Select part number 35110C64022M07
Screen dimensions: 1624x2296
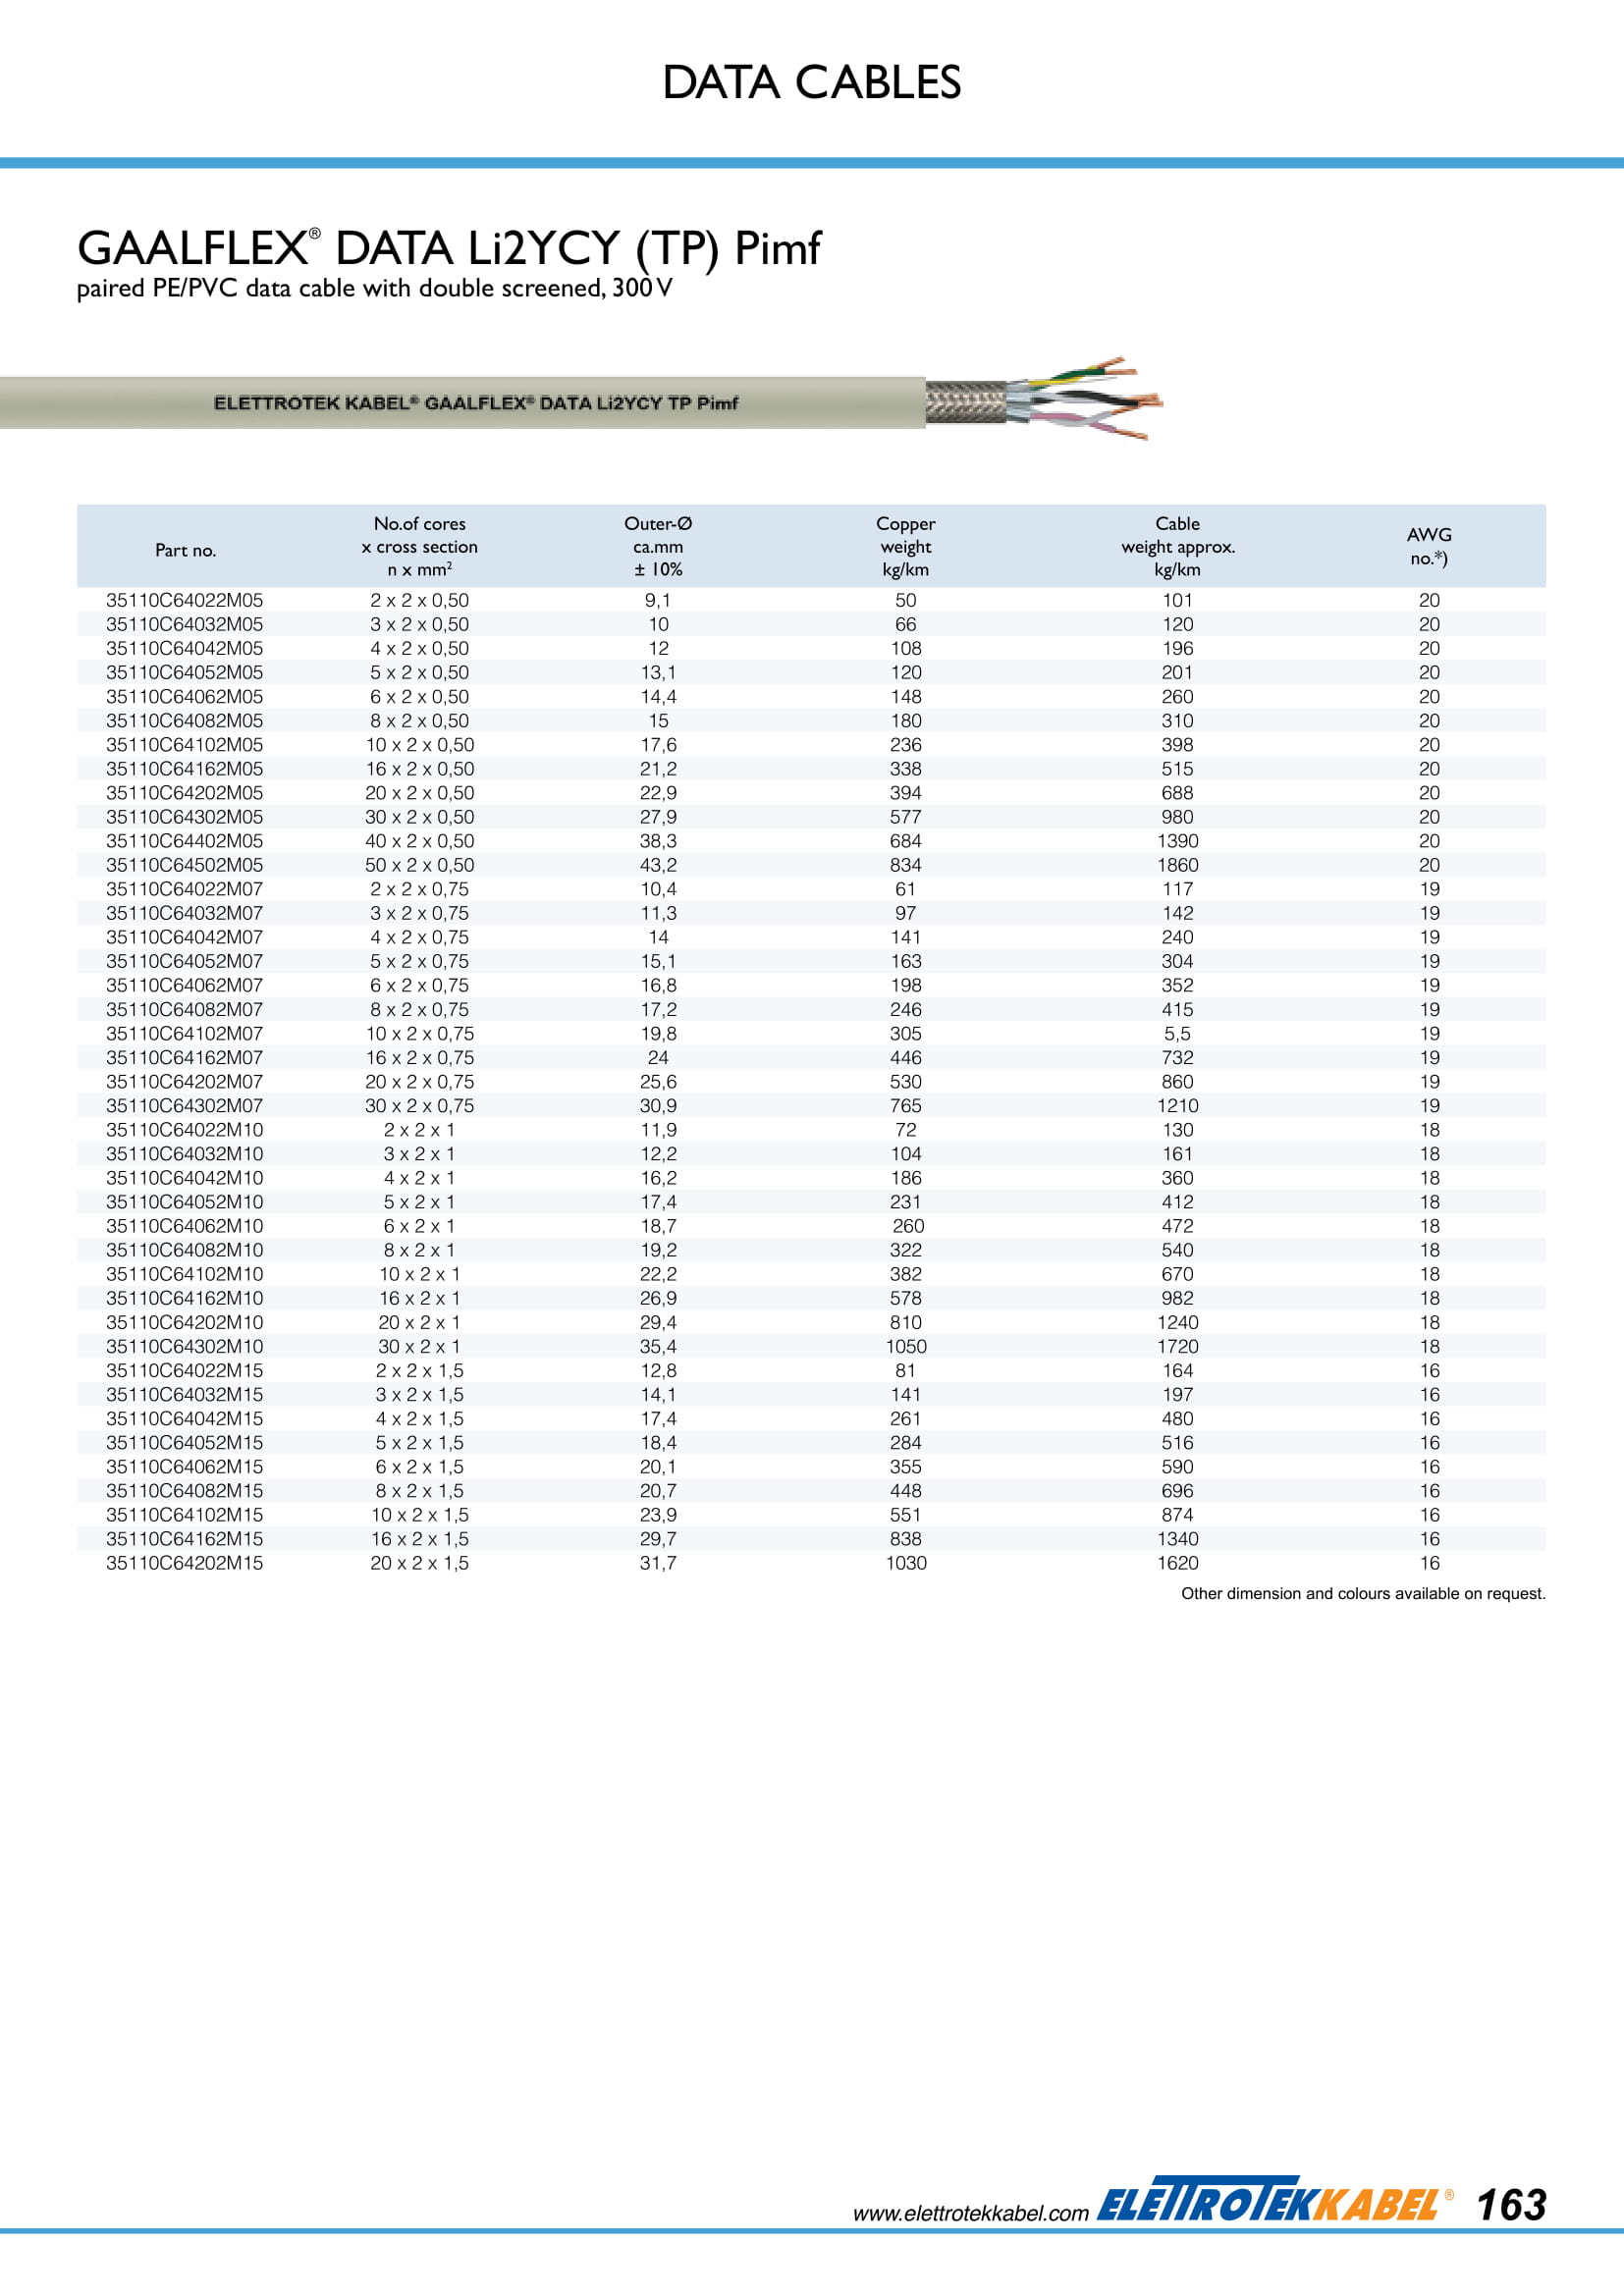coord(185,889)
